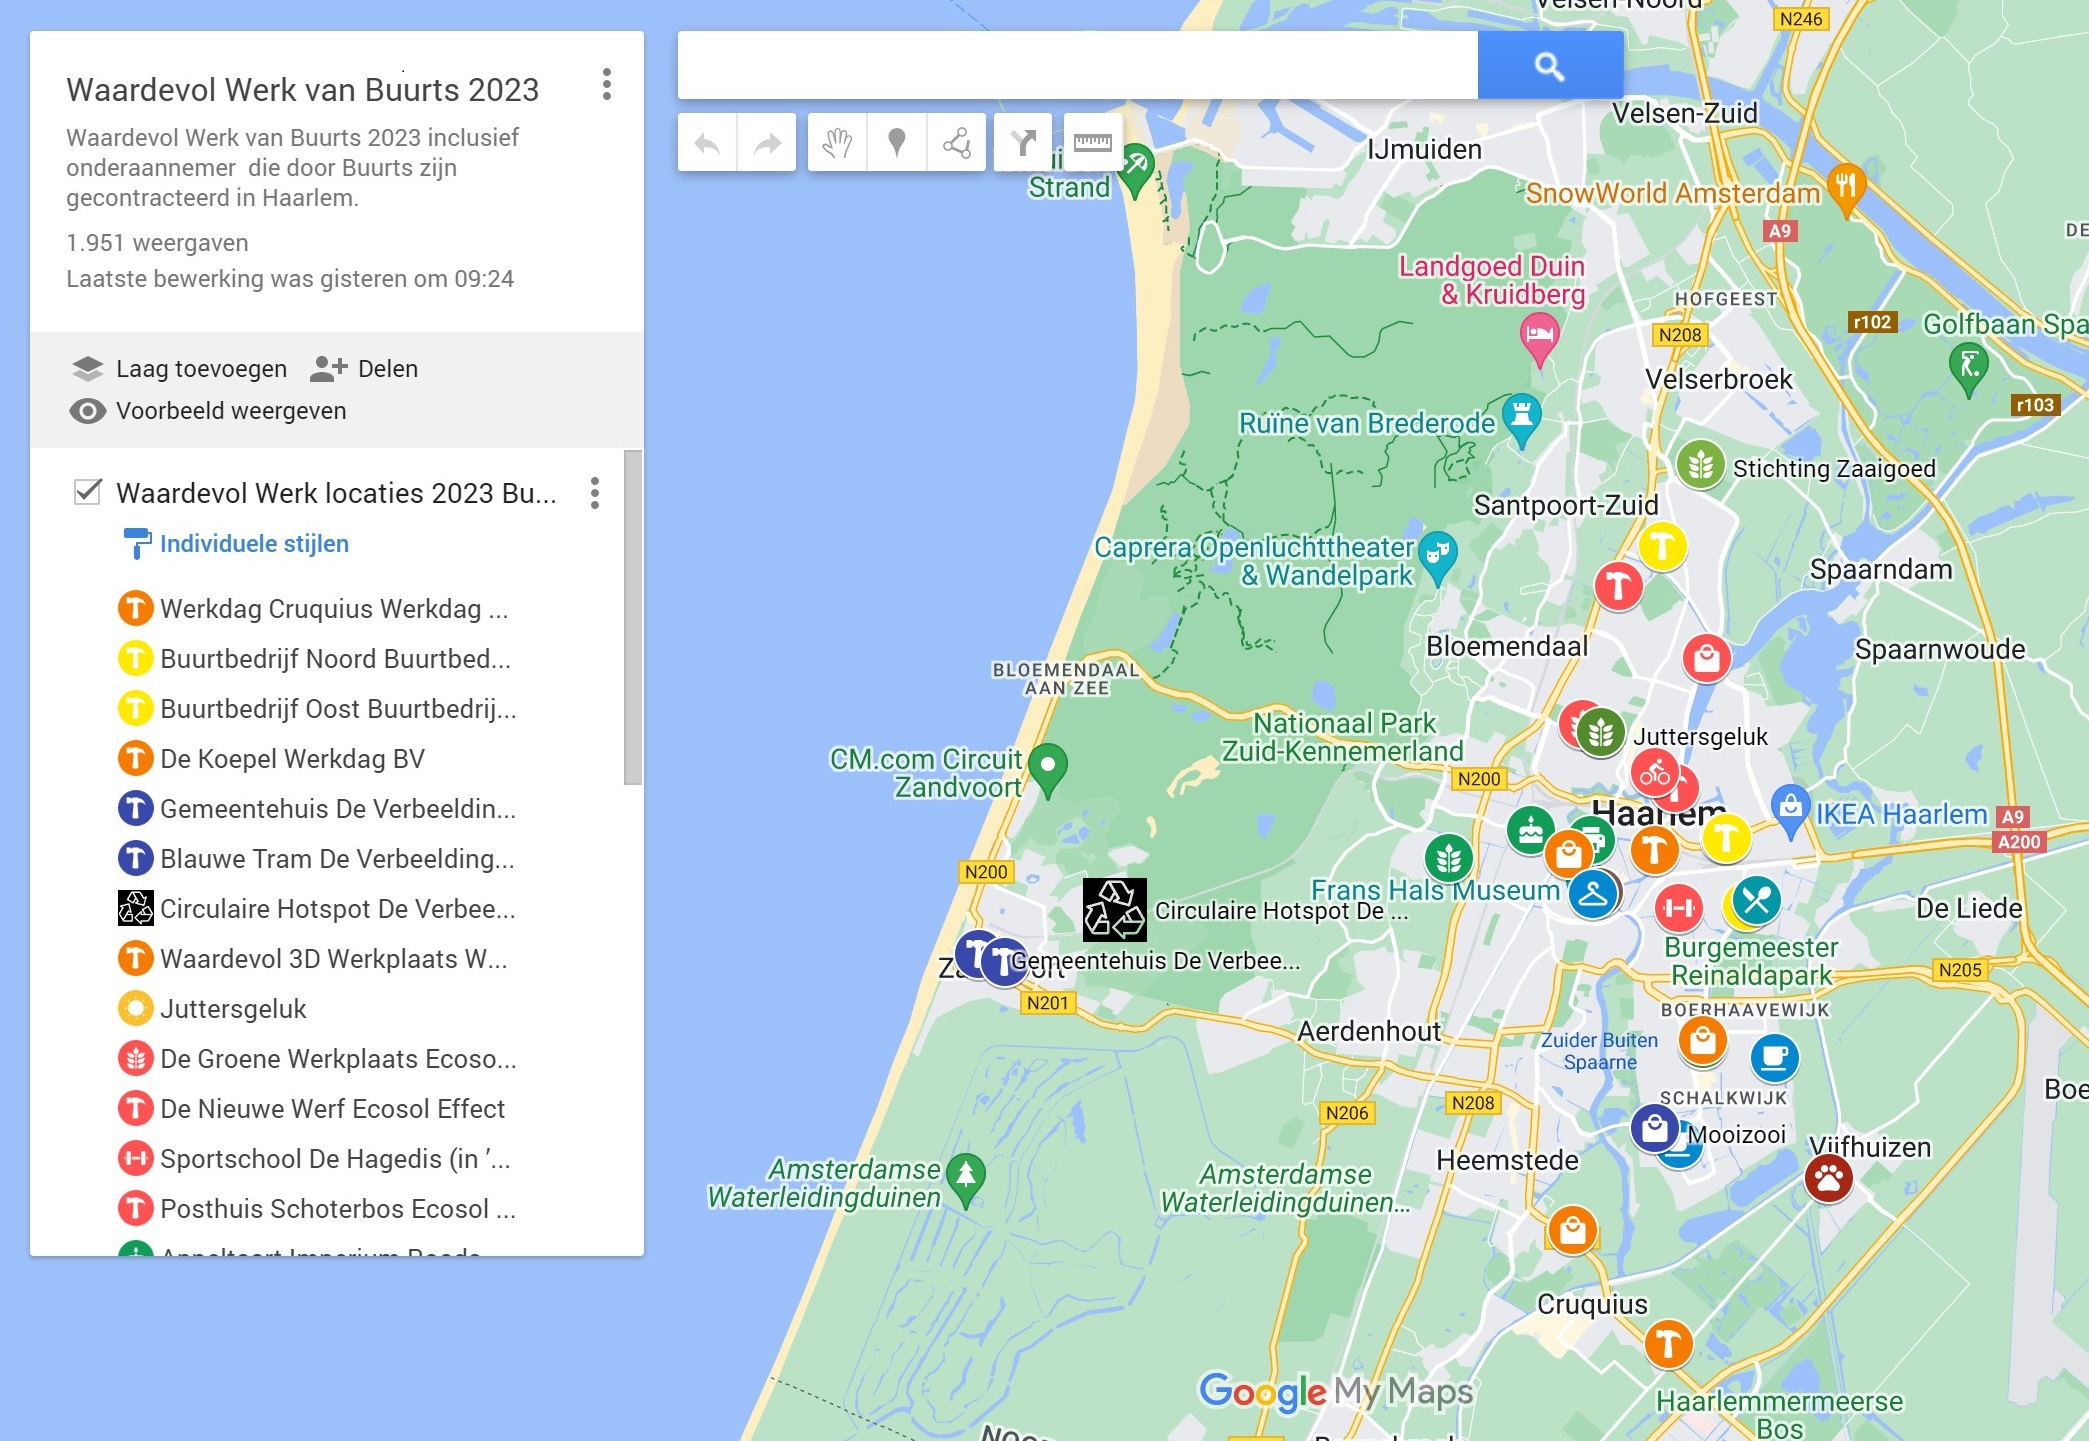Select the hand pan tool

tap(837, 143)
